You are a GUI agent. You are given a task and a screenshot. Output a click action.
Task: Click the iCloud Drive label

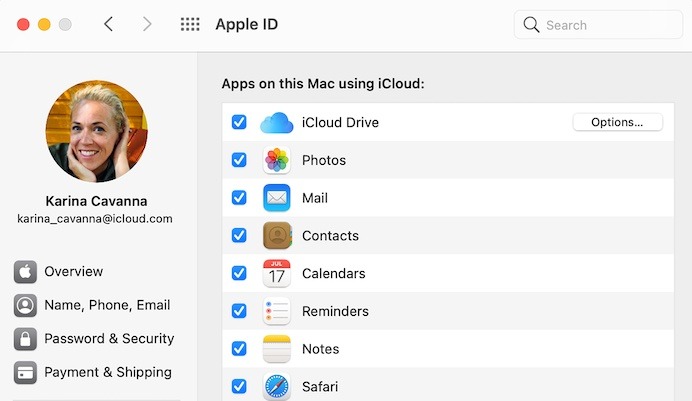coord(340,122)
